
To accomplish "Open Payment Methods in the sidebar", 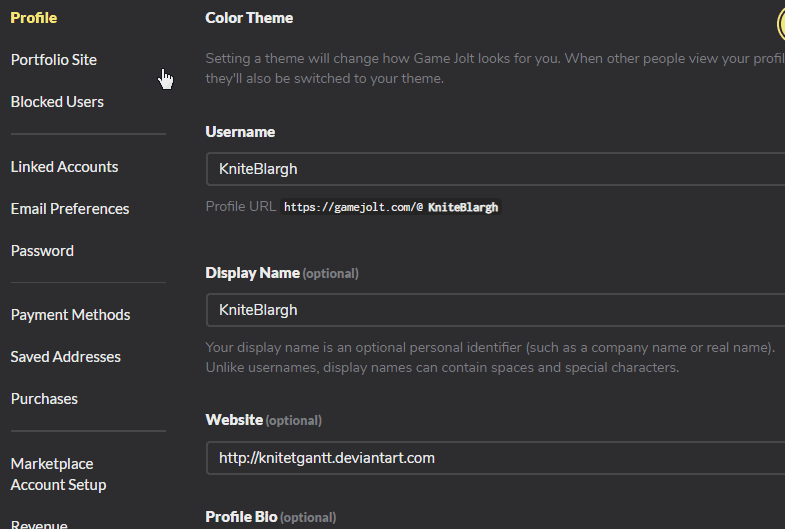I will pos(70,315).
